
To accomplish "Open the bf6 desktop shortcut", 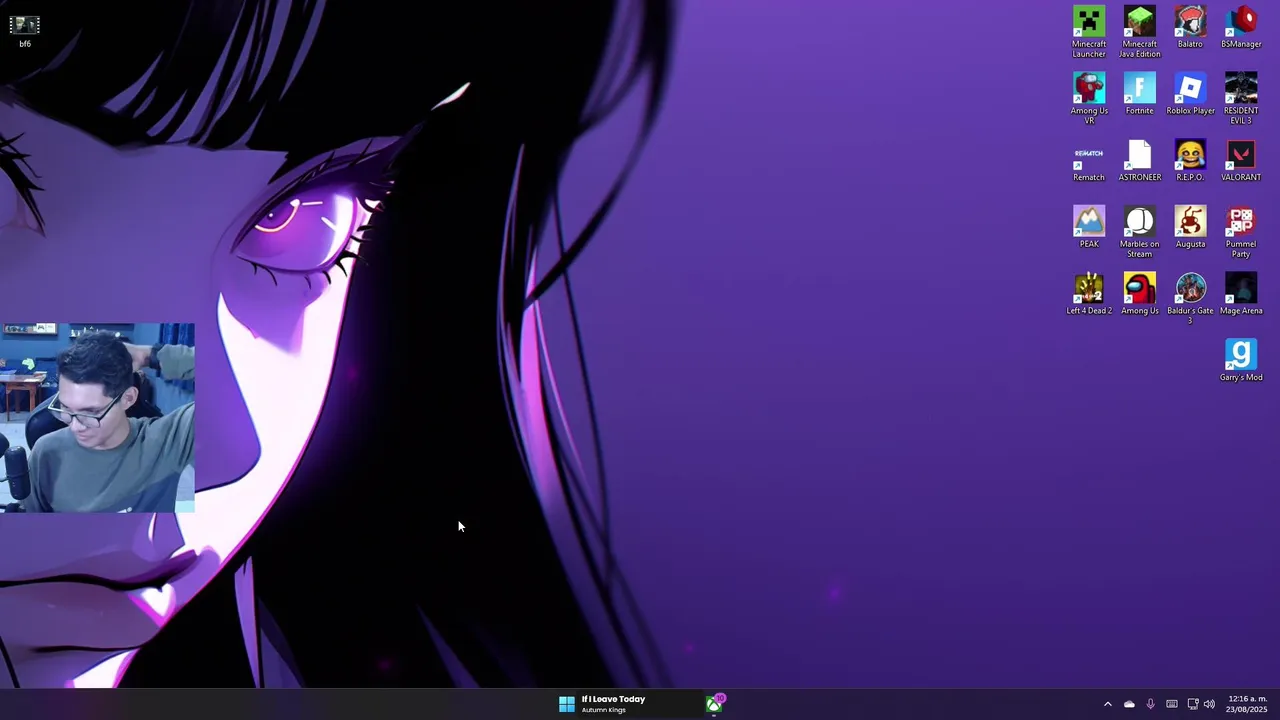I will coord(25,30).
